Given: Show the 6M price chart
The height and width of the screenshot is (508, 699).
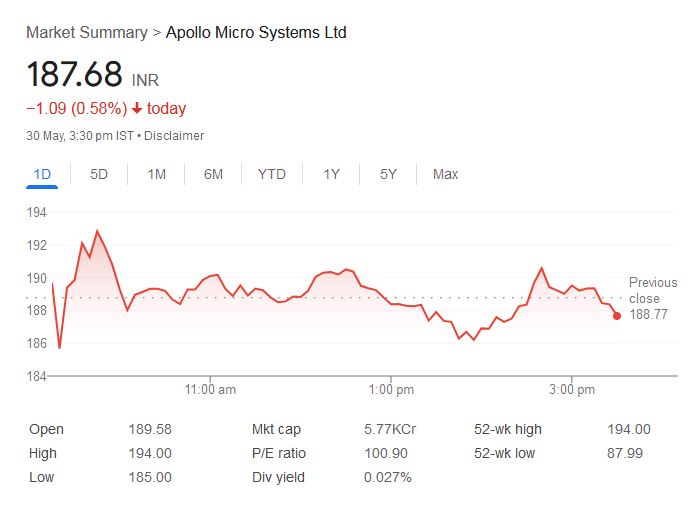Looking at the screenshot, I should (x=213, y=174).
